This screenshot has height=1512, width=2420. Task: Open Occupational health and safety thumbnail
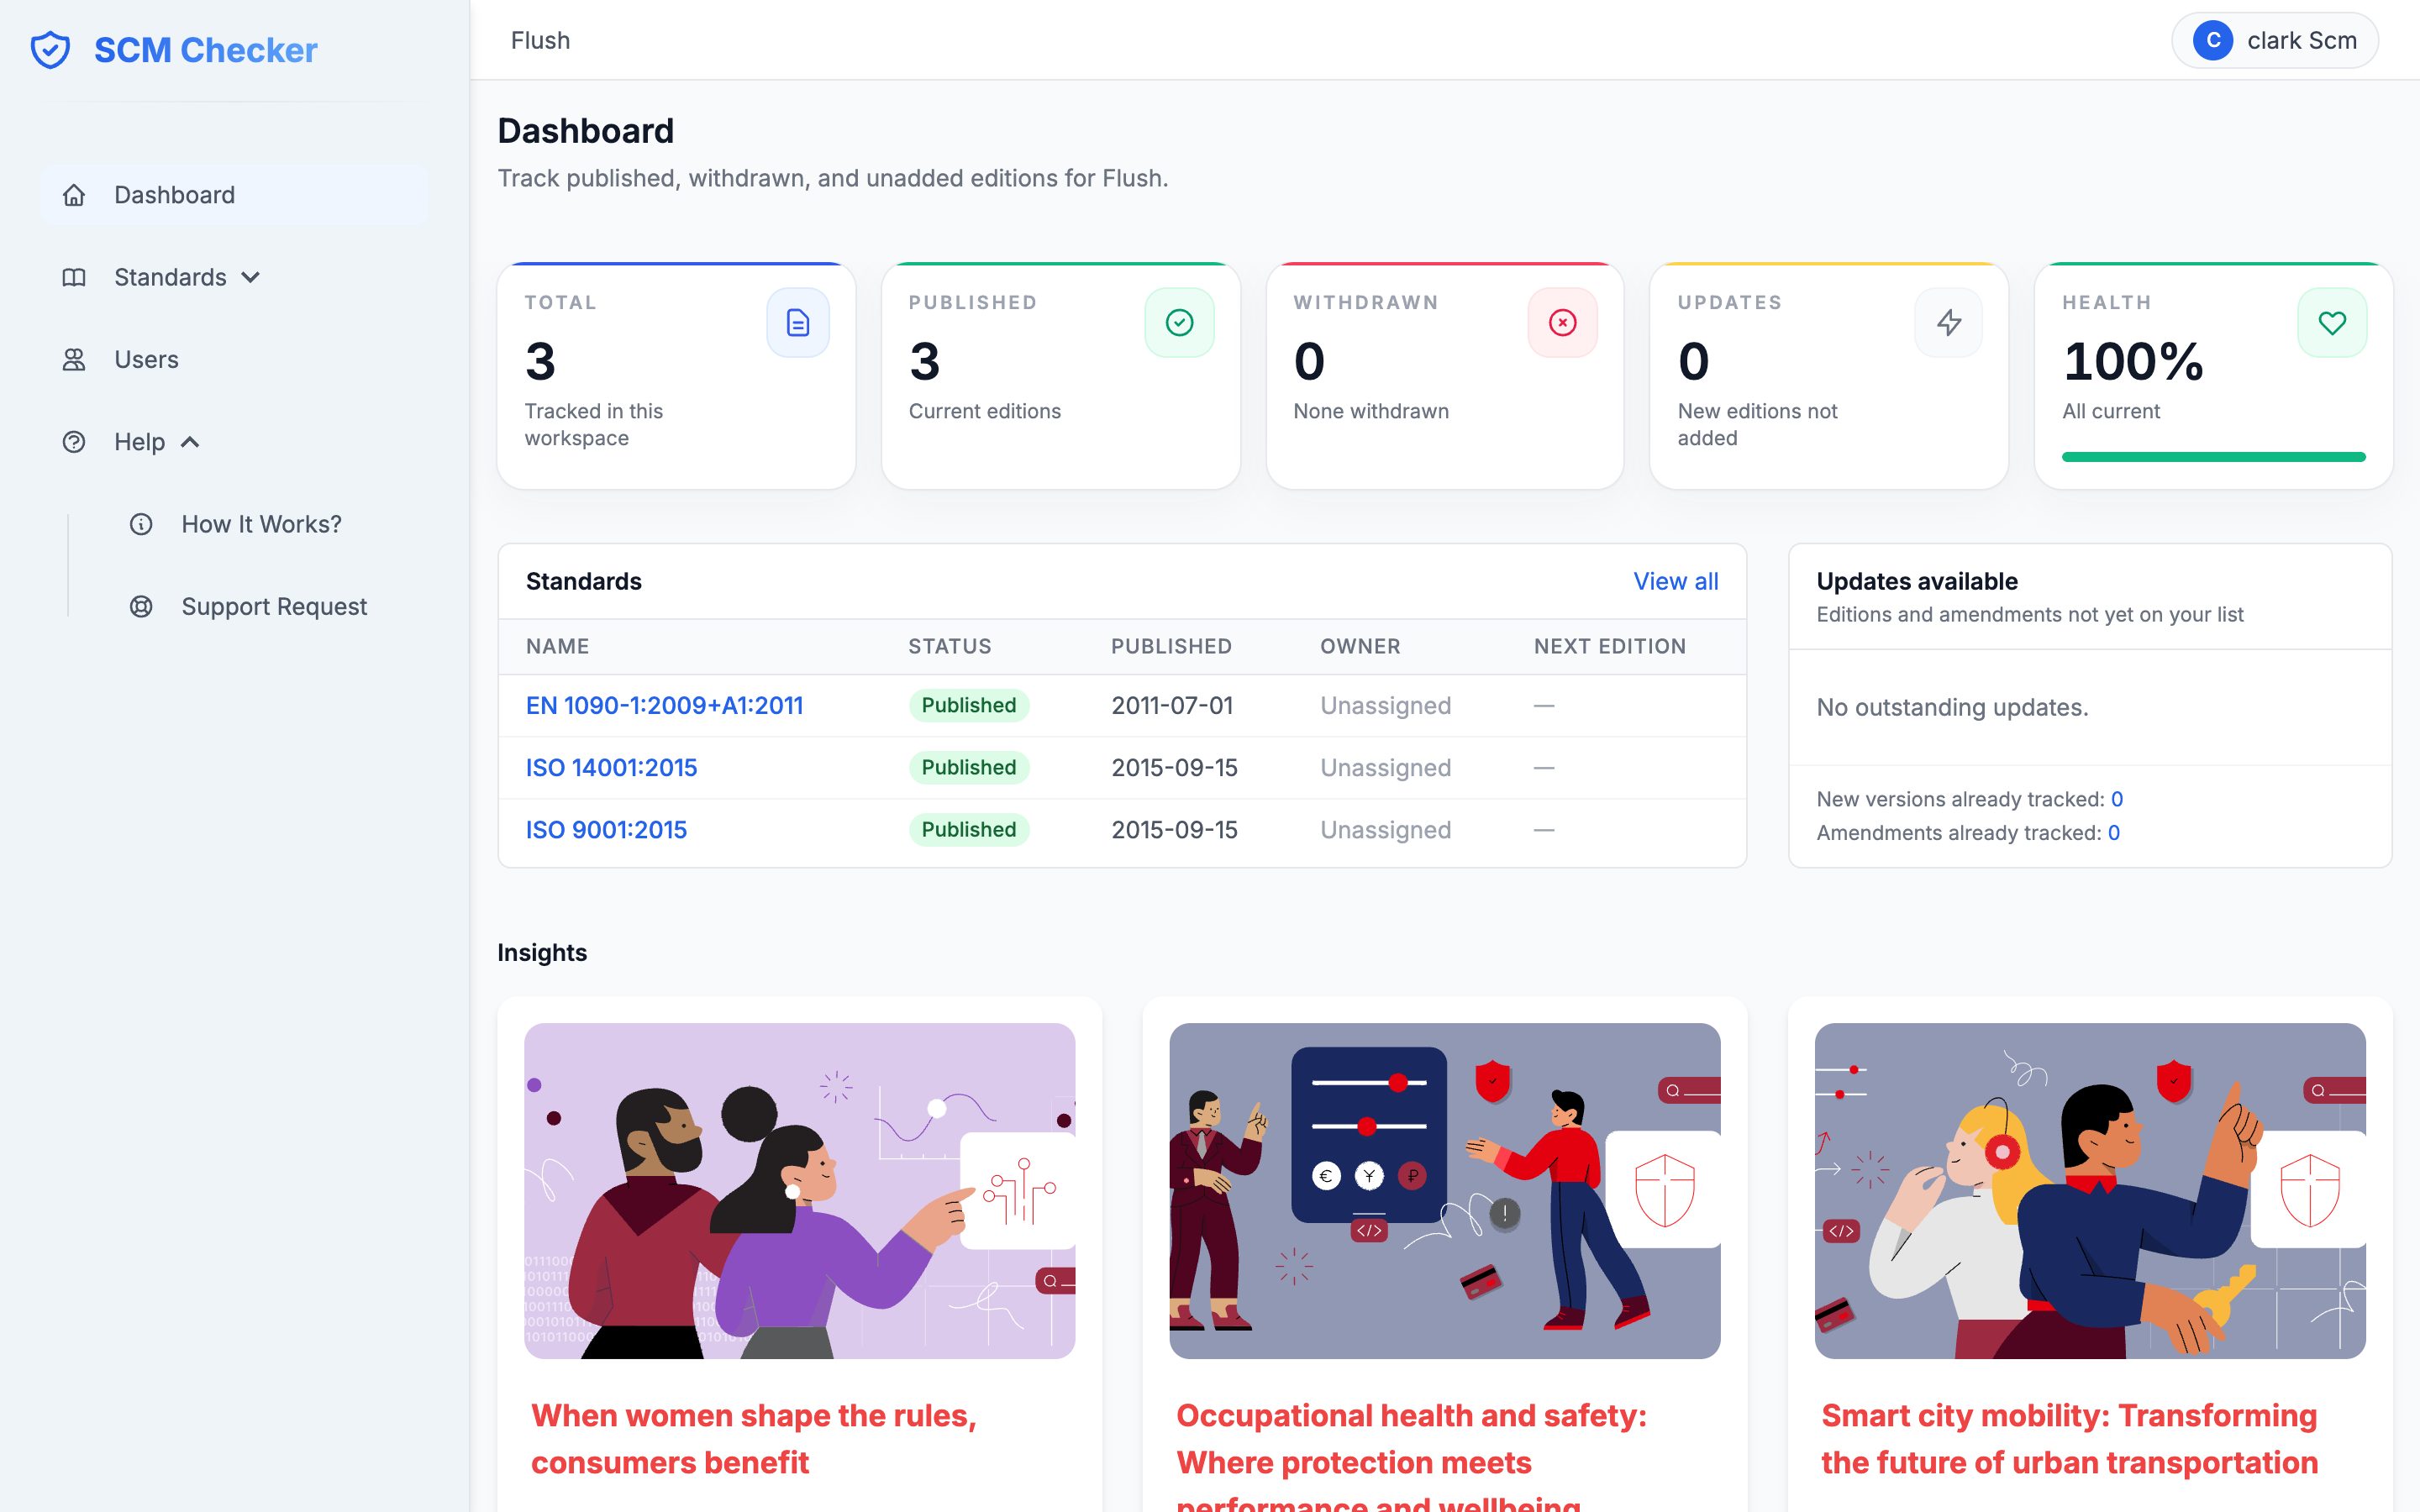1444,1190
